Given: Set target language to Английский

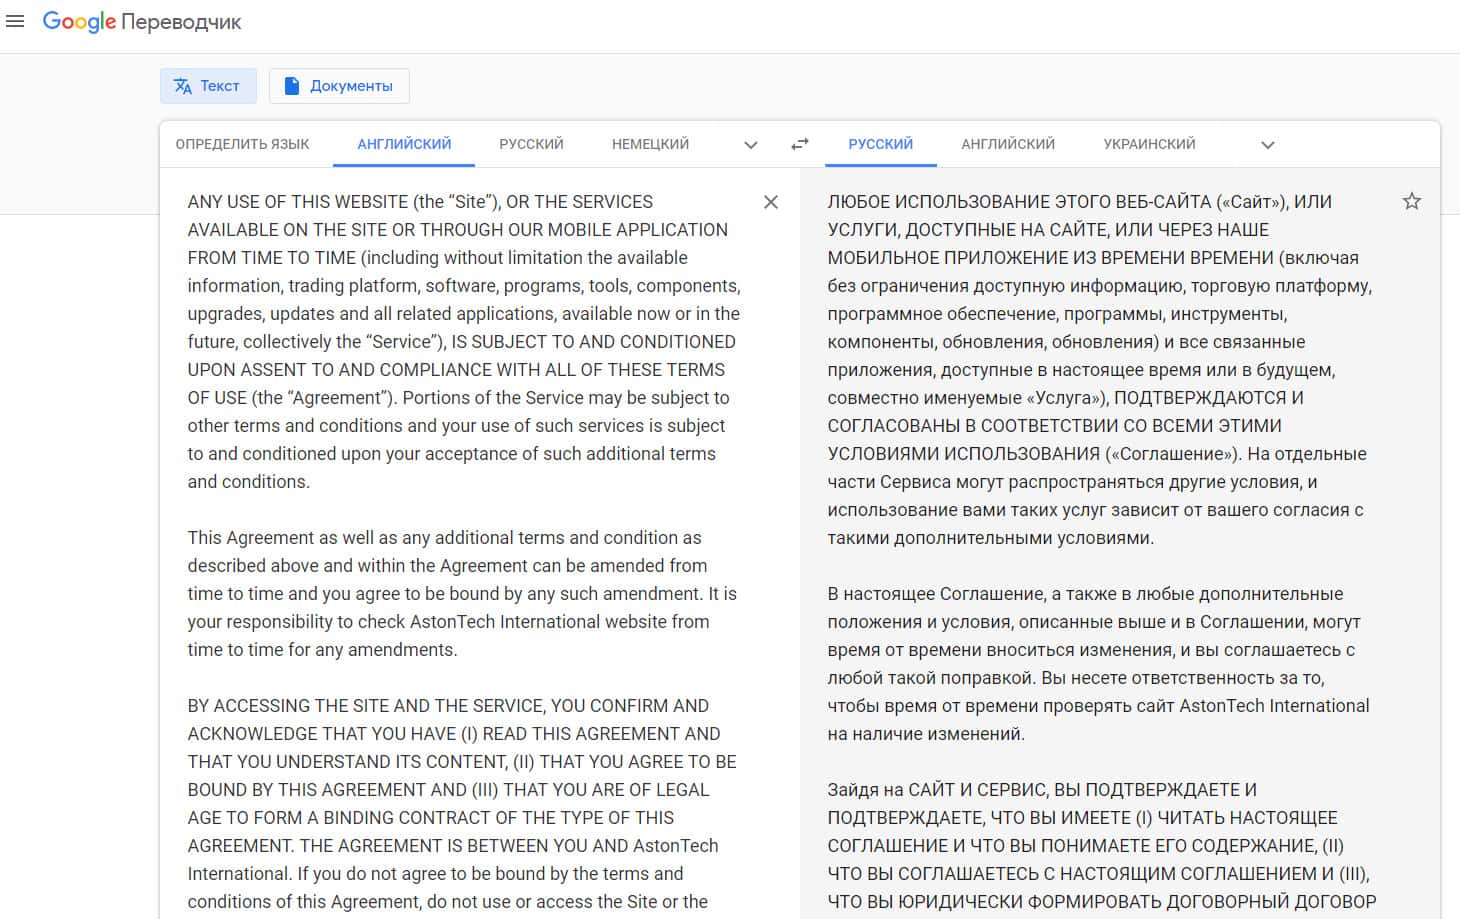Looking at the screenshot, I should (x=1008, y=144).
